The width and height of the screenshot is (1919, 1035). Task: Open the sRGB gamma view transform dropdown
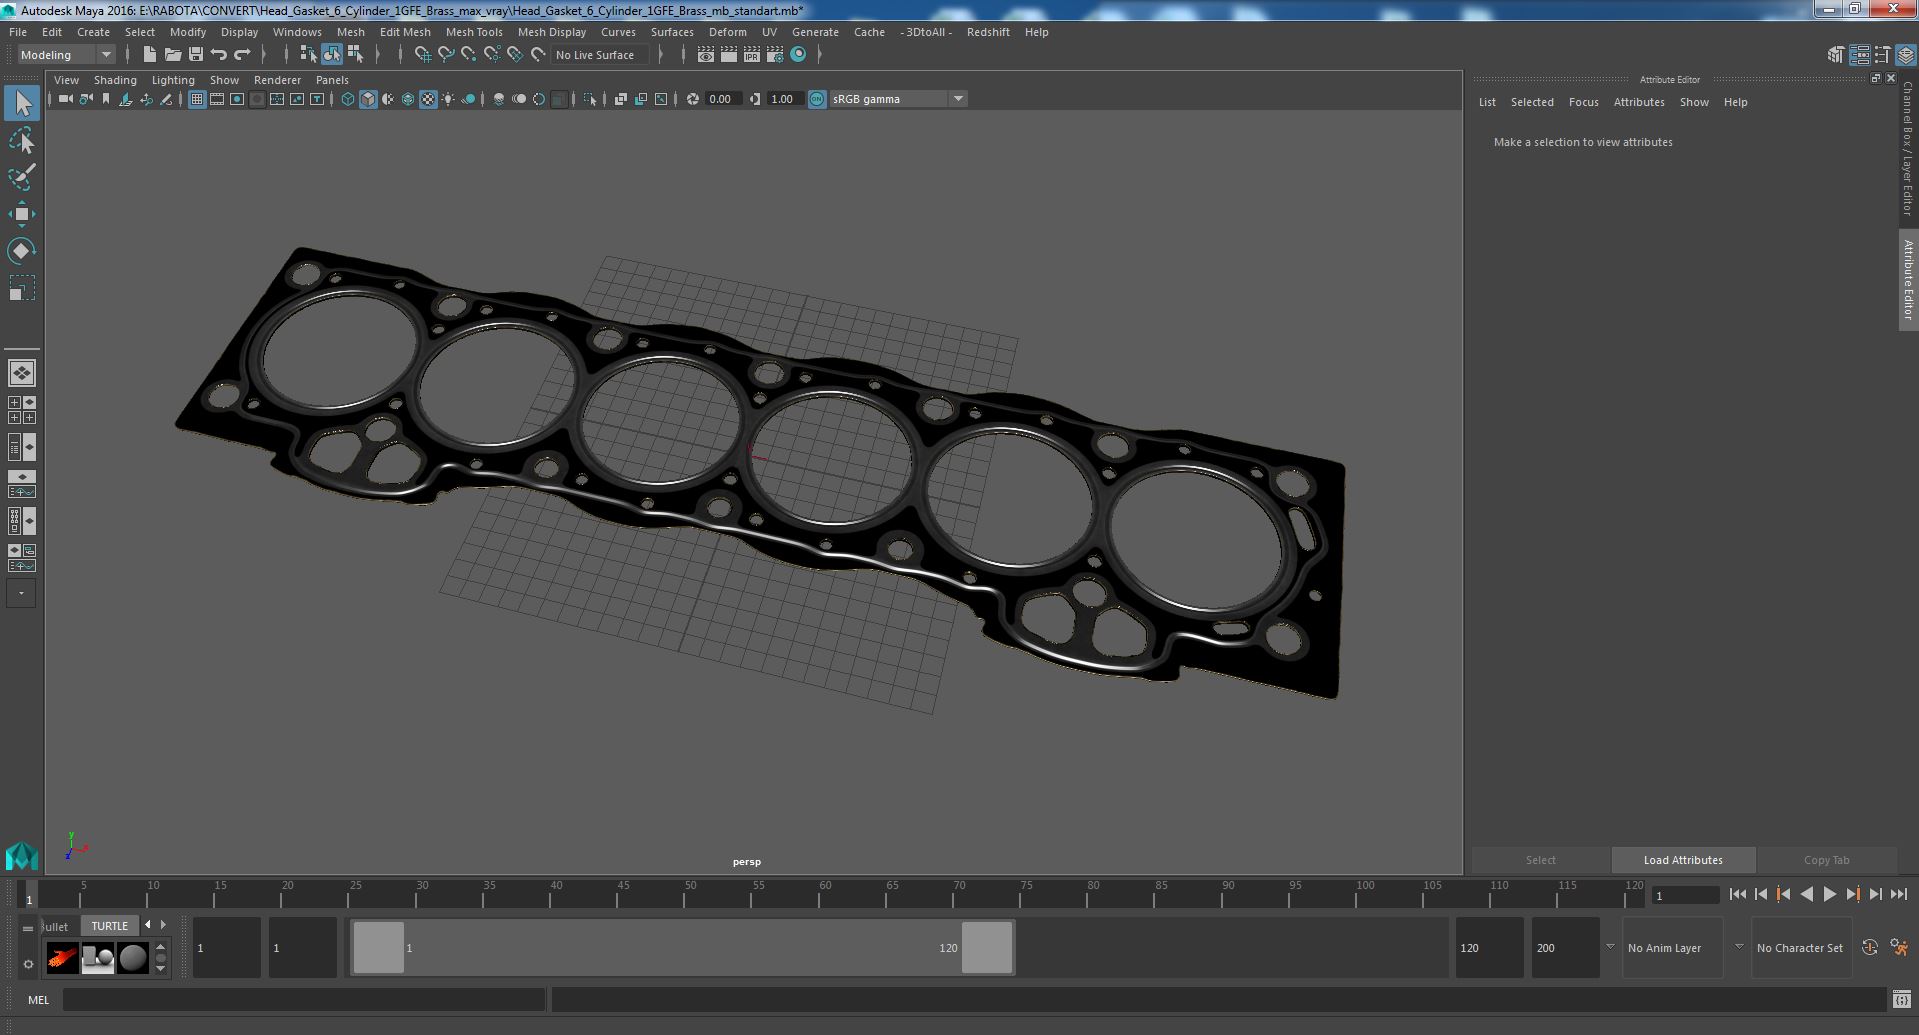coord(898,99)
